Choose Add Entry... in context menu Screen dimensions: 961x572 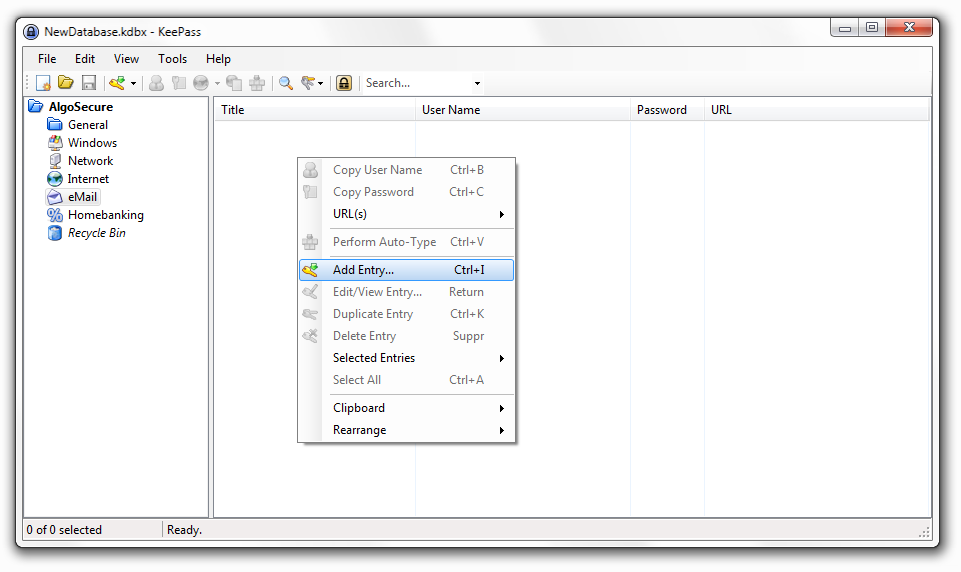tap(406, 270)
